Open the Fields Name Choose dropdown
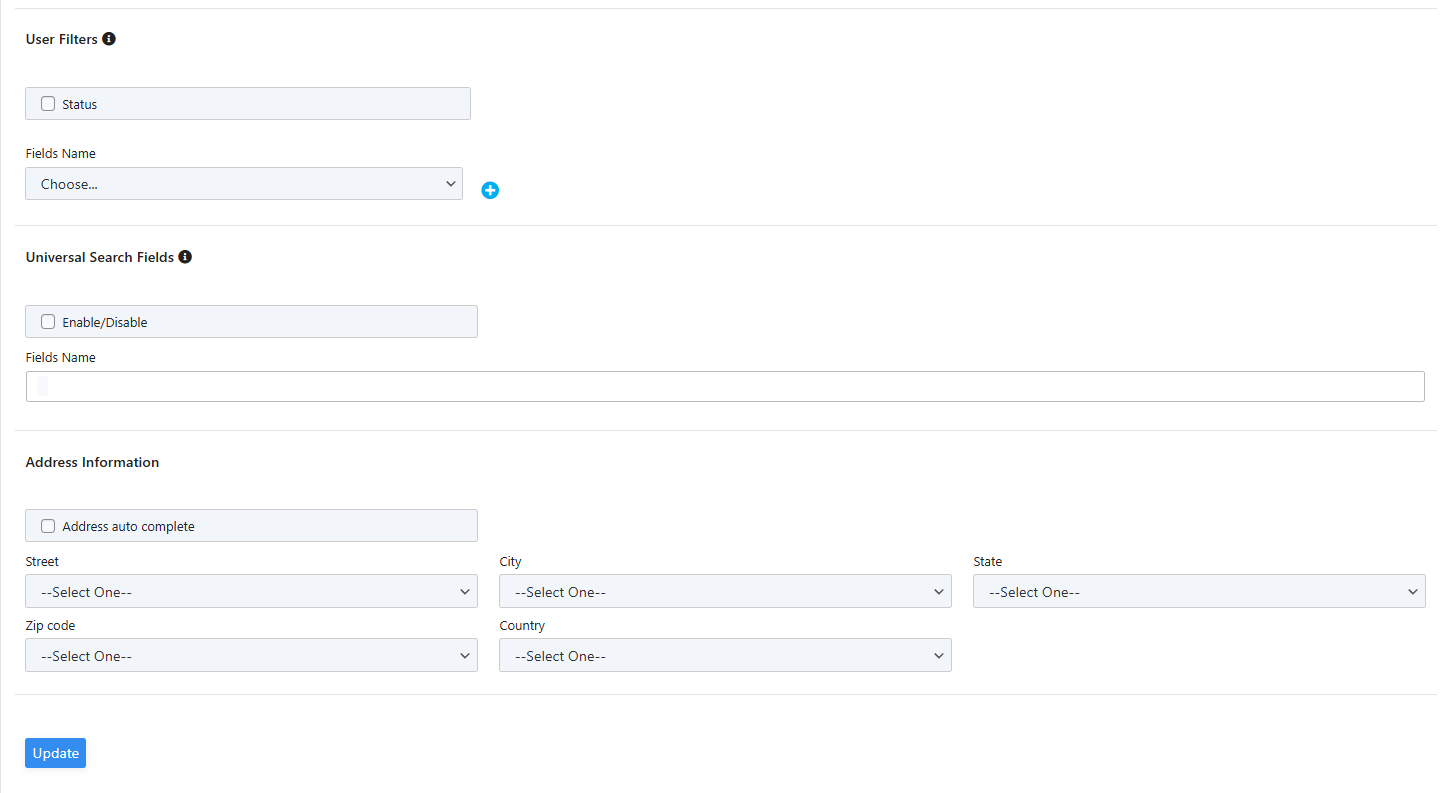This screenshot has width=1445, height=793. [x=244, y=184]
